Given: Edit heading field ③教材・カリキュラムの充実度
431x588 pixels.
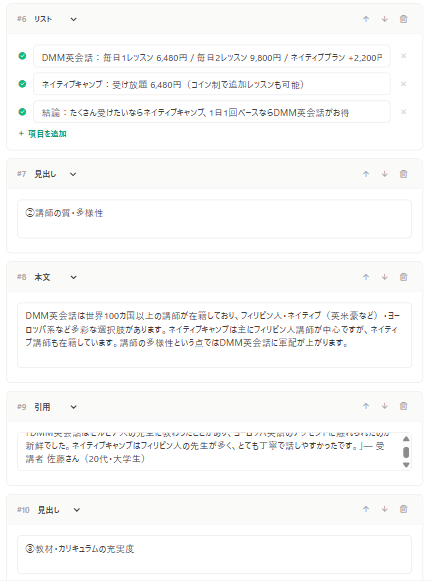Looking at the screenshot, I should (214, 555).
